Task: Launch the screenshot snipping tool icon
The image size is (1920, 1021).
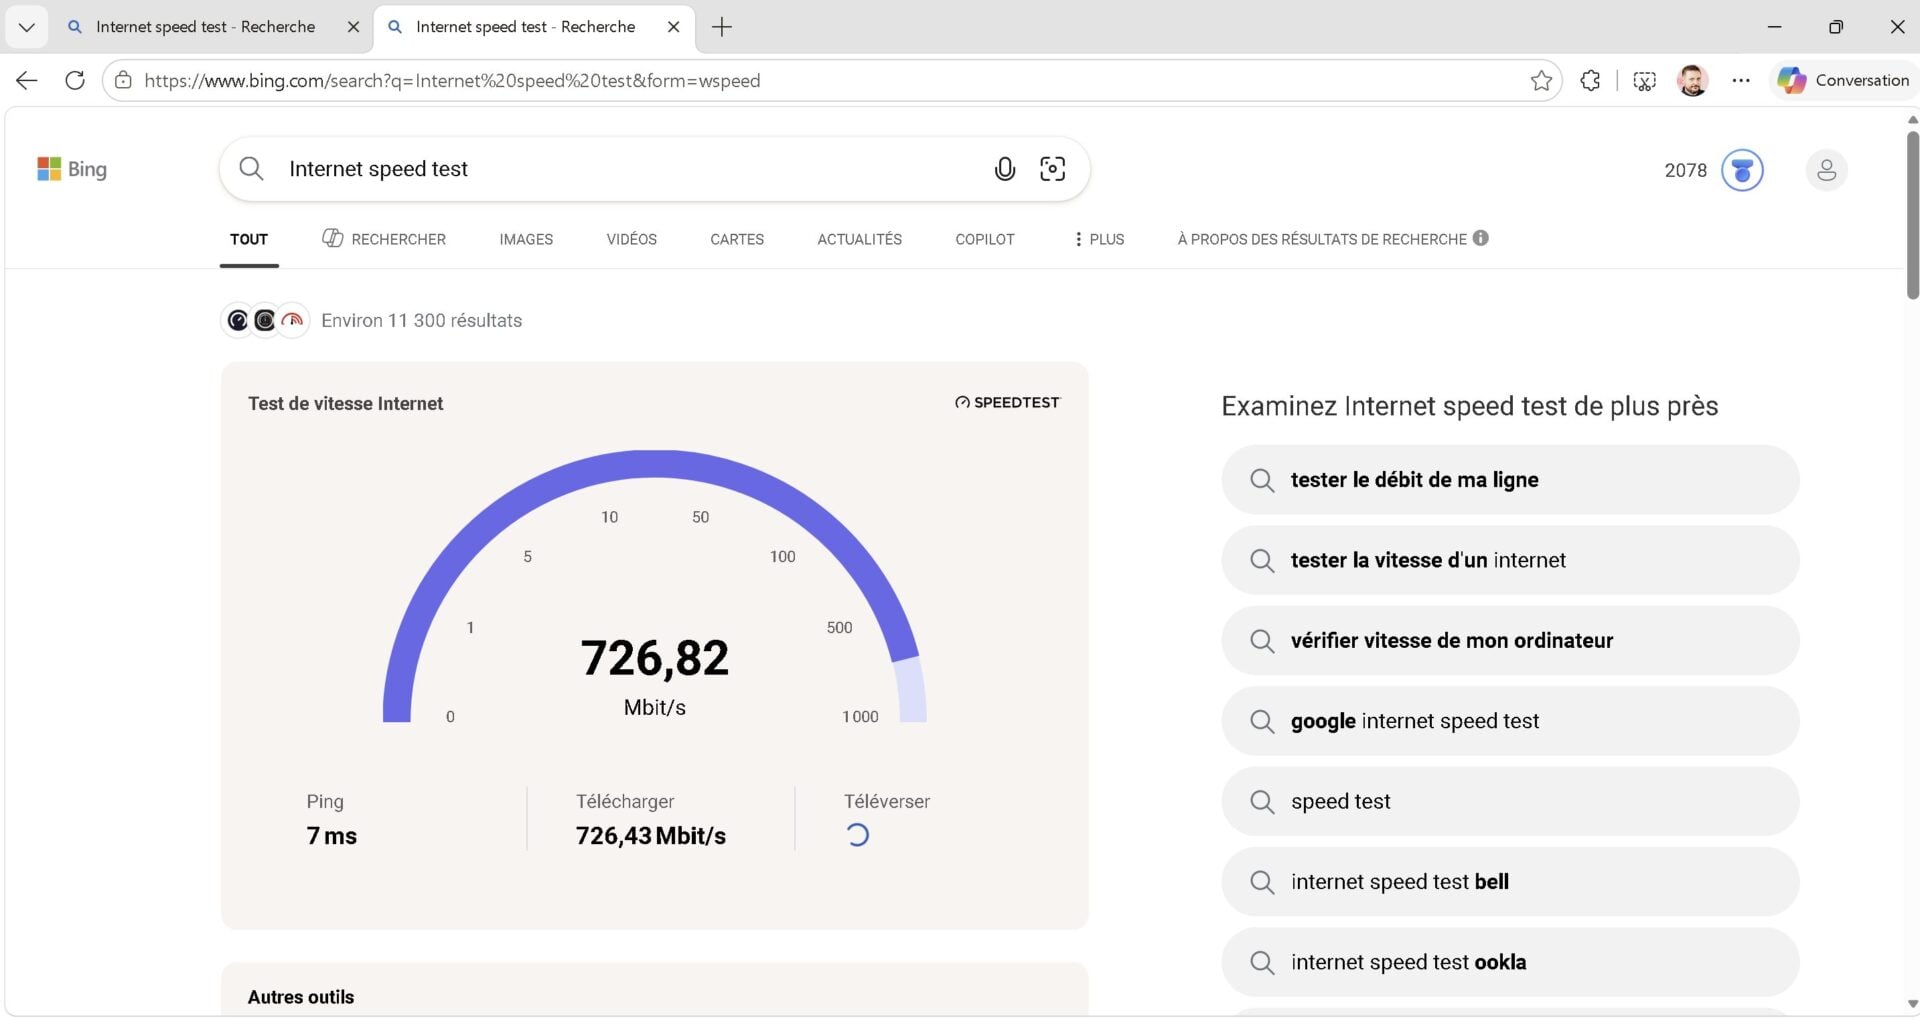Action: point(1644,80)
